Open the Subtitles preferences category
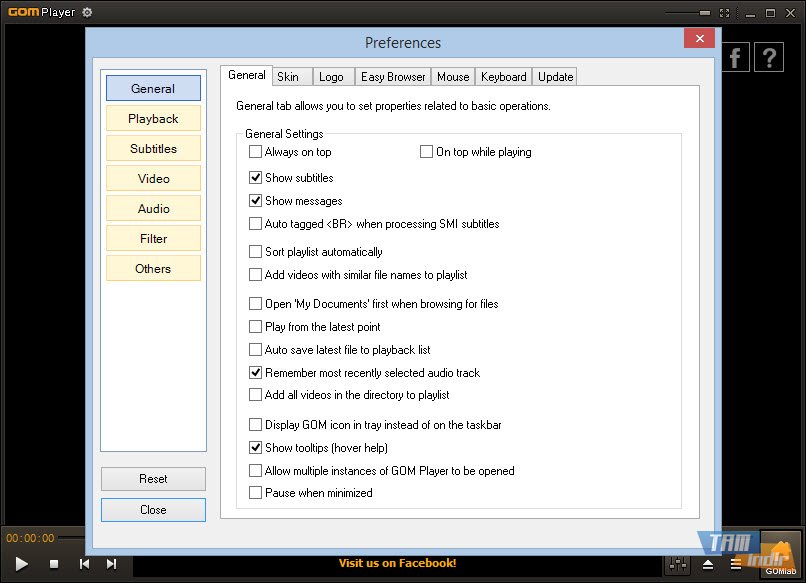 [x=153, y=149]
